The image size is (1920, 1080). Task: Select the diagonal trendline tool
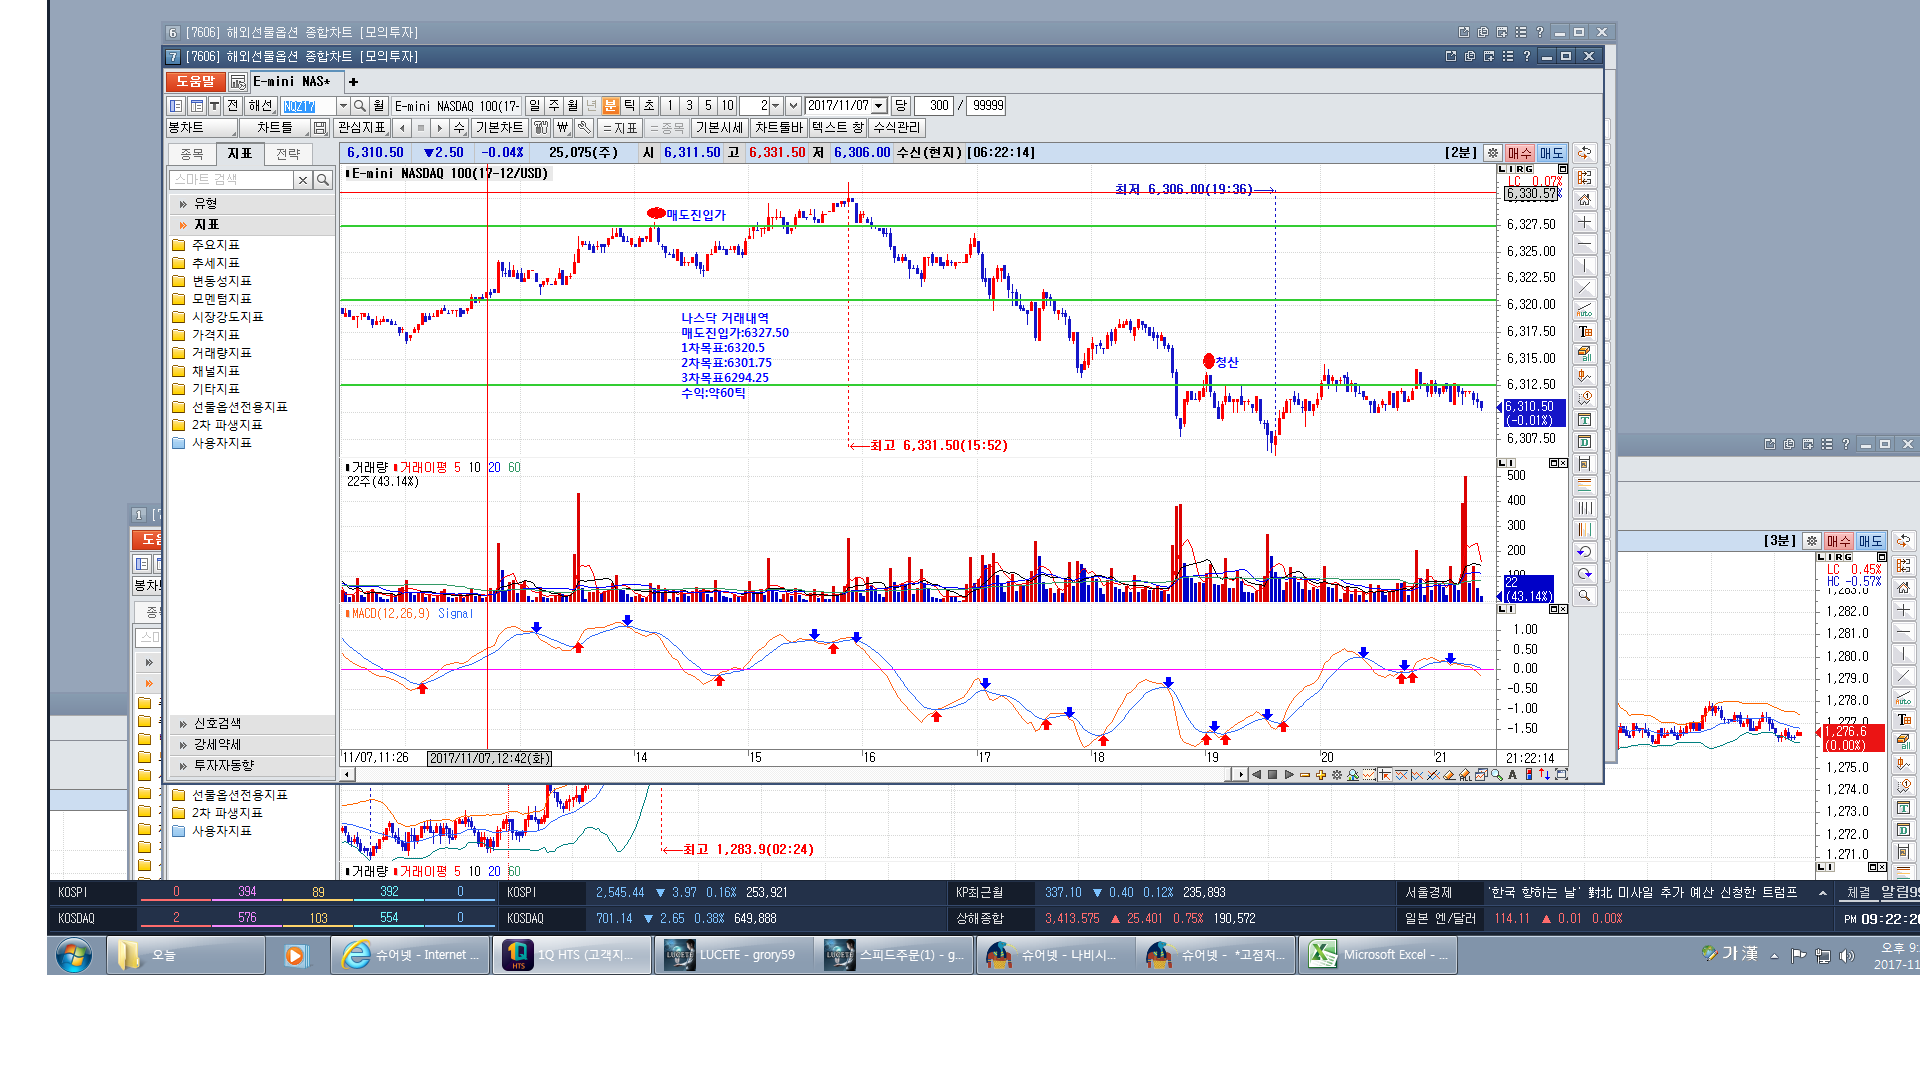coord(1584,288)
